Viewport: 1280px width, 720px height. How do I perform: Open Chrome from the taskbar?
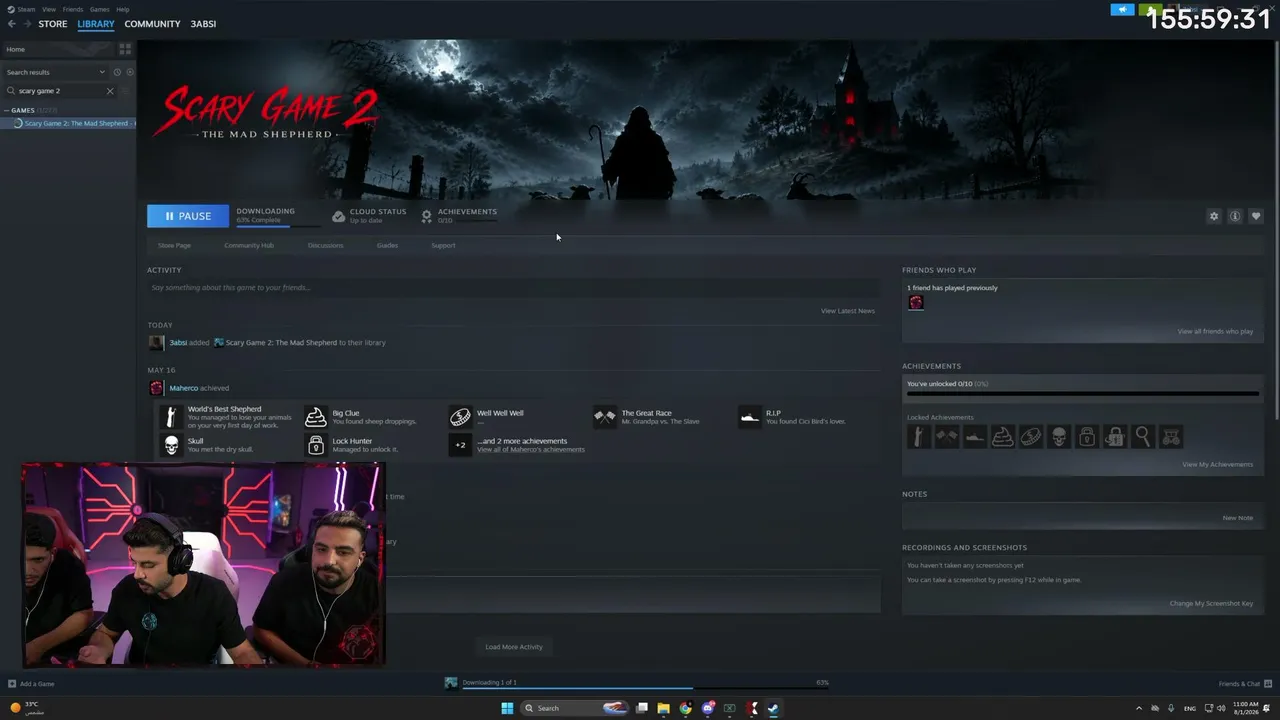(x=685, y=708)
